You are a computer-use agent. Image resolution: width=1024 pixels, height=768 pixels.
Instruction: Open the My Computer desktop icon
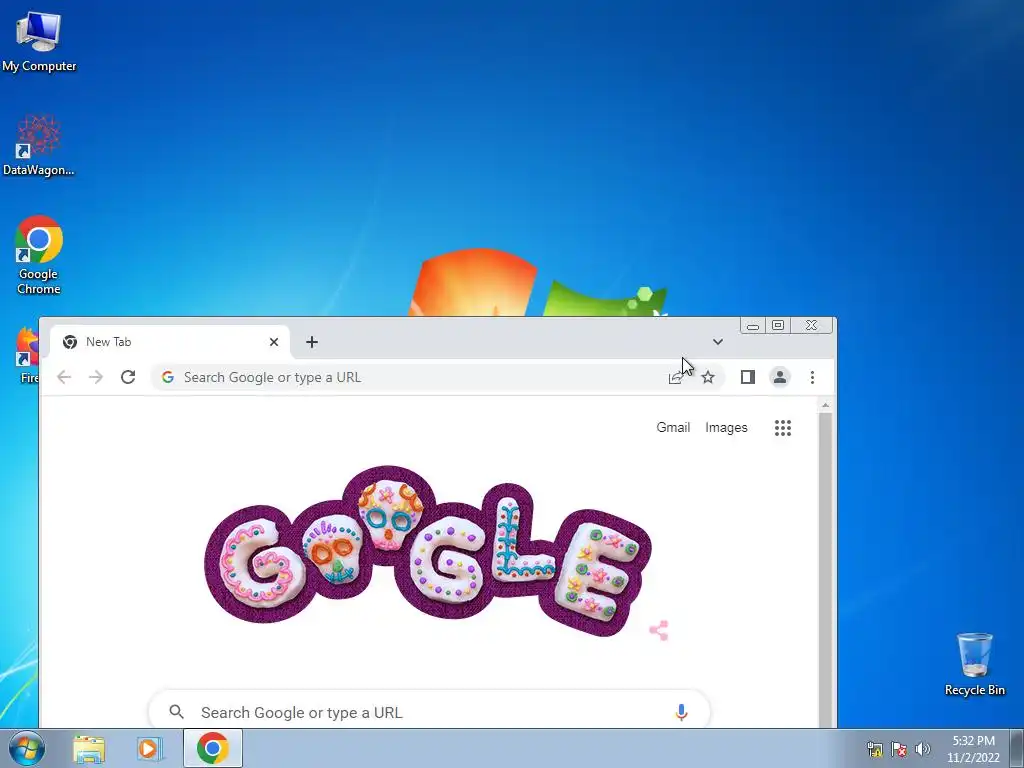coord(39,41)
